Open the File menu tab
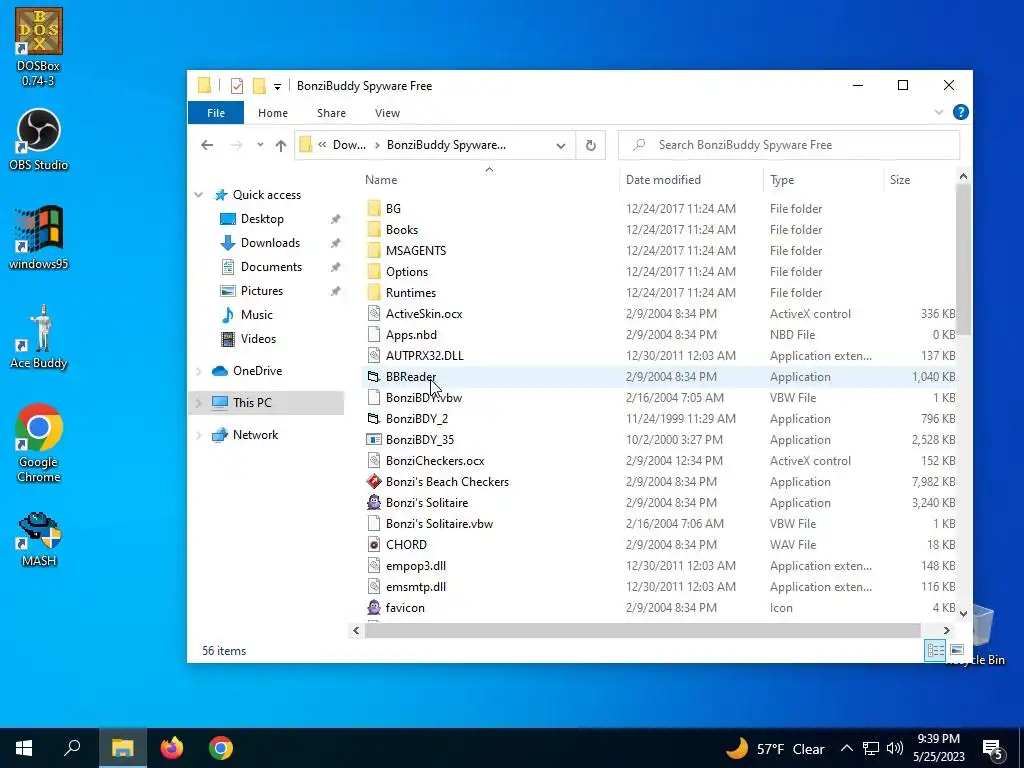Viewport: 1024px width, 768px height. click(x=216, y=113)
